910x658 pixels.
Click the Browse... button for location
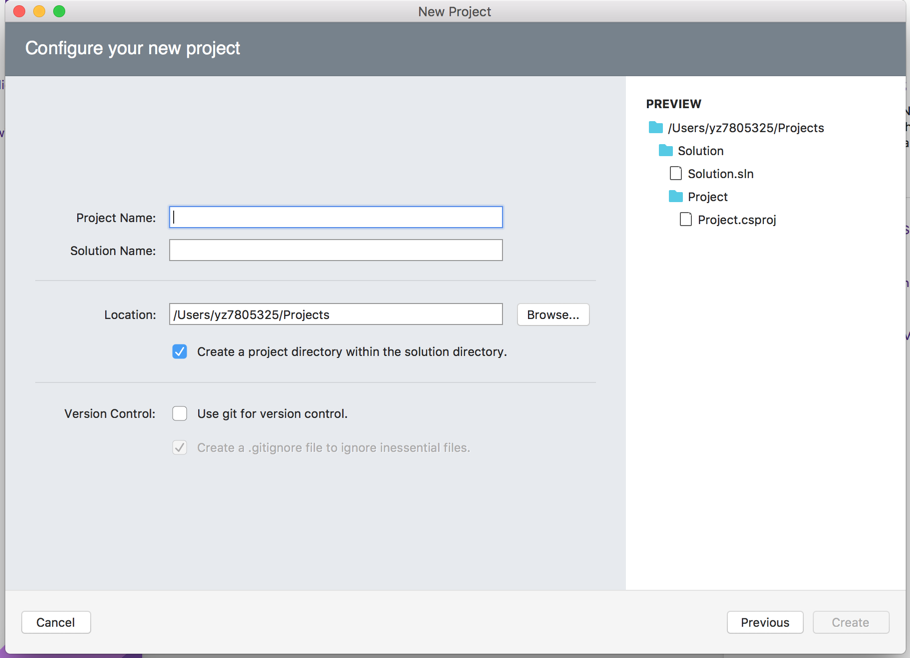[553, 314]
